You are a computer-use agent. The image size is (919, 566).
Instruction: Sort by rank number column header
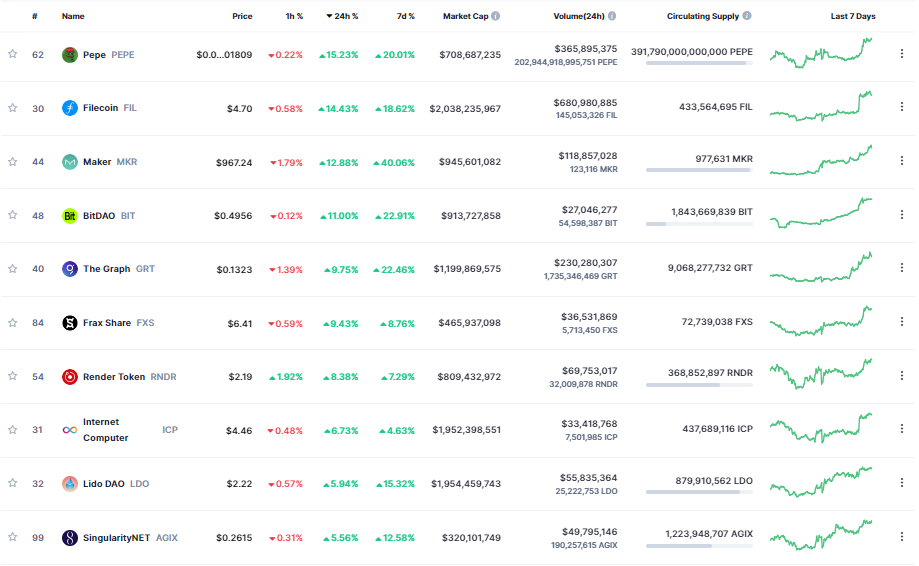(35, 16)
